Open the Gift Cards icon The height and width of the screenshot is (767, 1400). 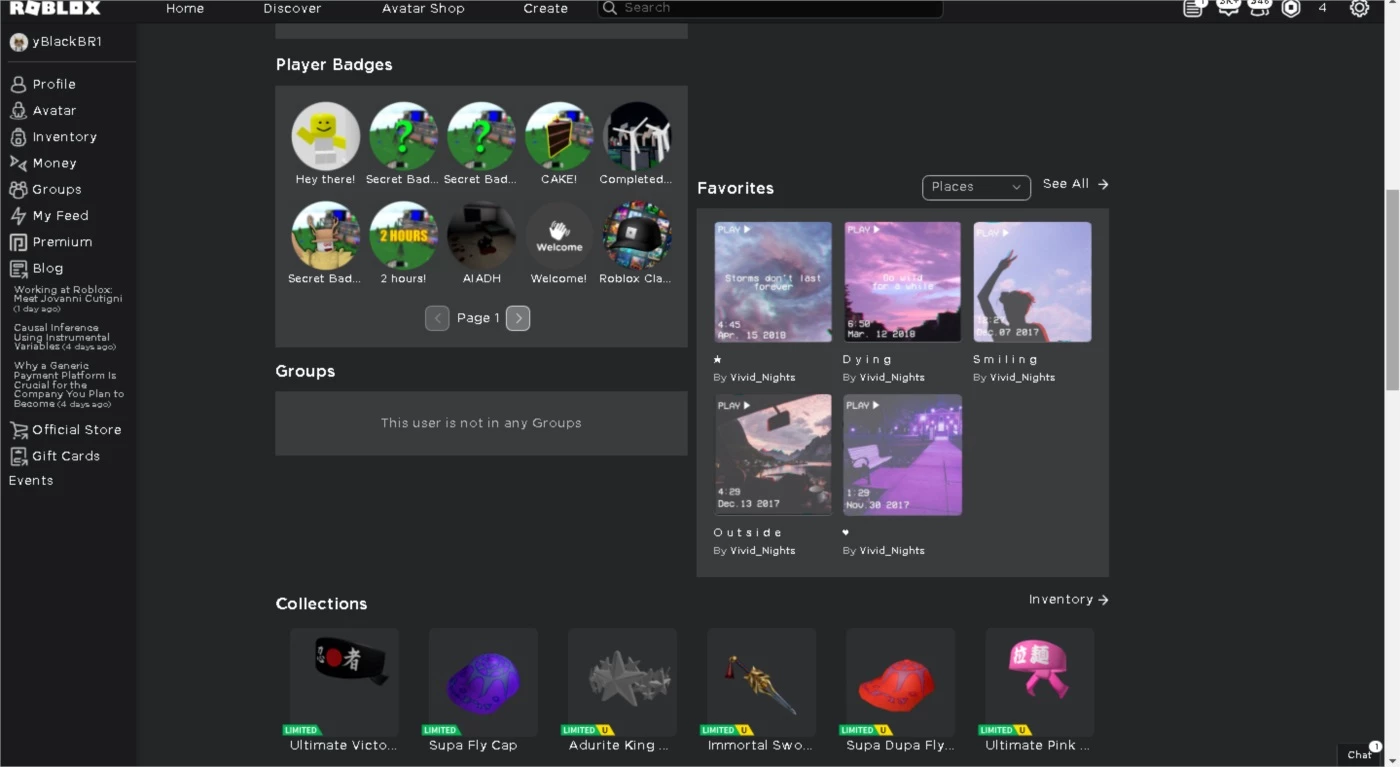point(19,456)
